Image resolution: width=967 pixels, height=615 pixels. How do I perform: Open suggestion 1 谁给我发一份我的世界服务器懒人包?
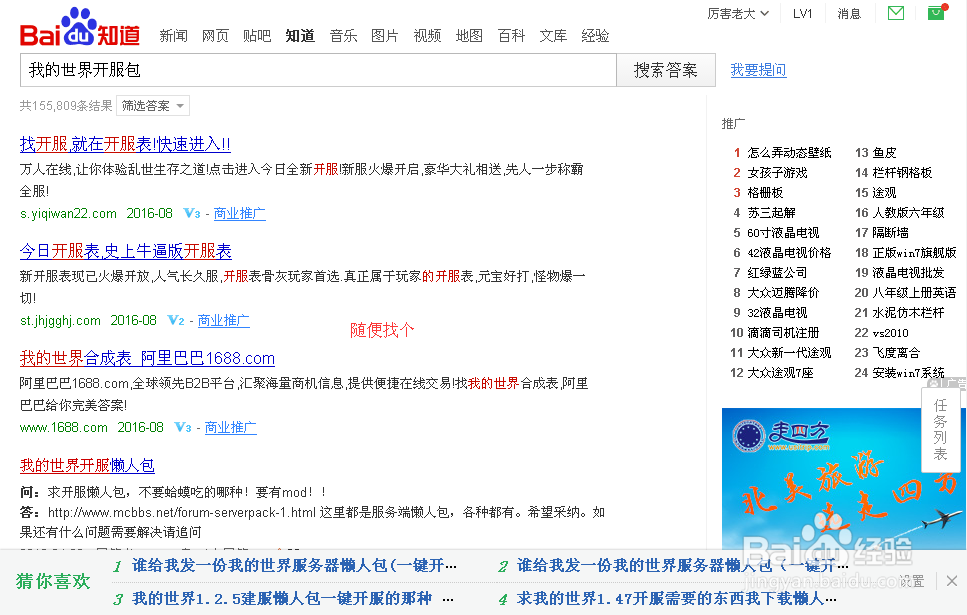point(294,566)
